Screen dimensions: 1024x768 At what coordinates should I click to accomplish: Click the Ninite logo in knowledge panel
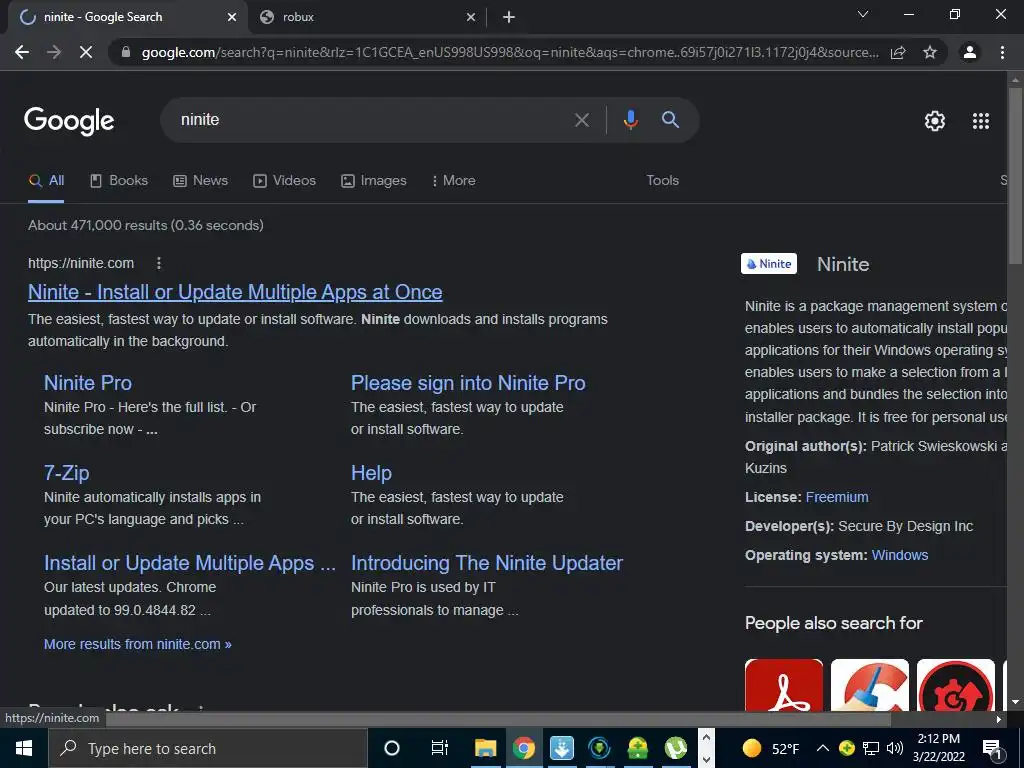[769, 264]
